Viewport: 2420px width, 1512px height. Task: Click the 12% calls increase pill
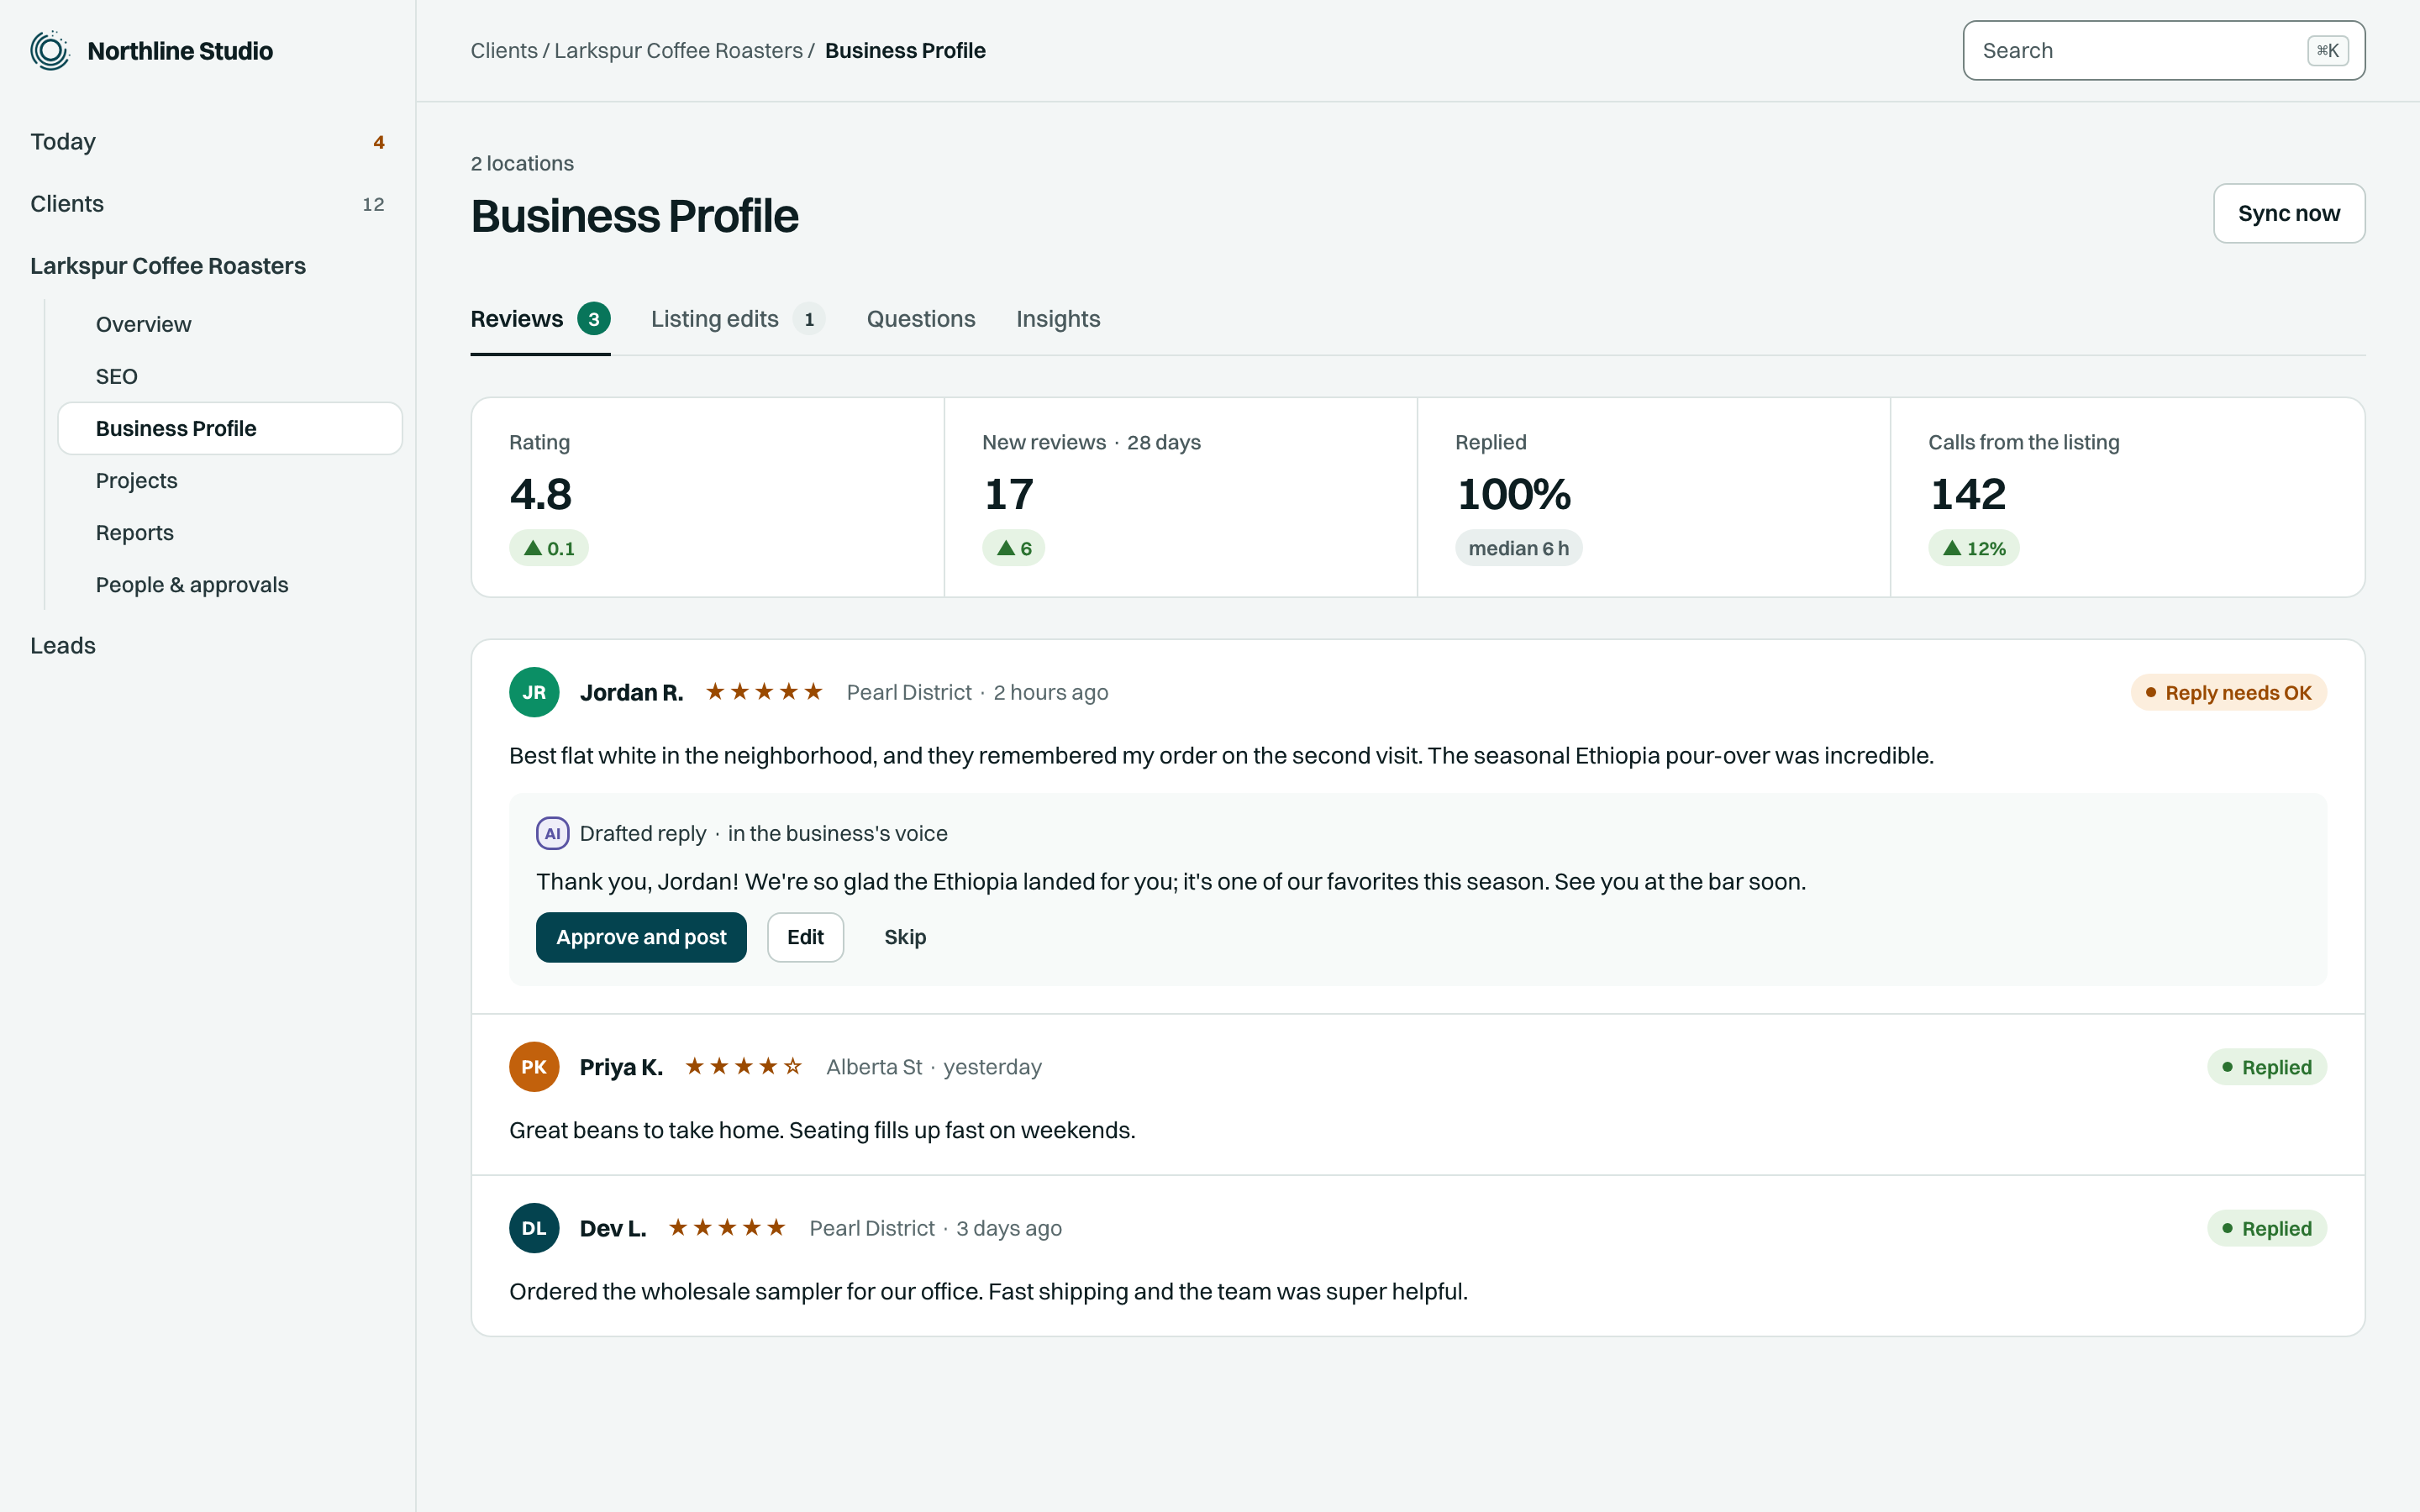[1974, 548]
